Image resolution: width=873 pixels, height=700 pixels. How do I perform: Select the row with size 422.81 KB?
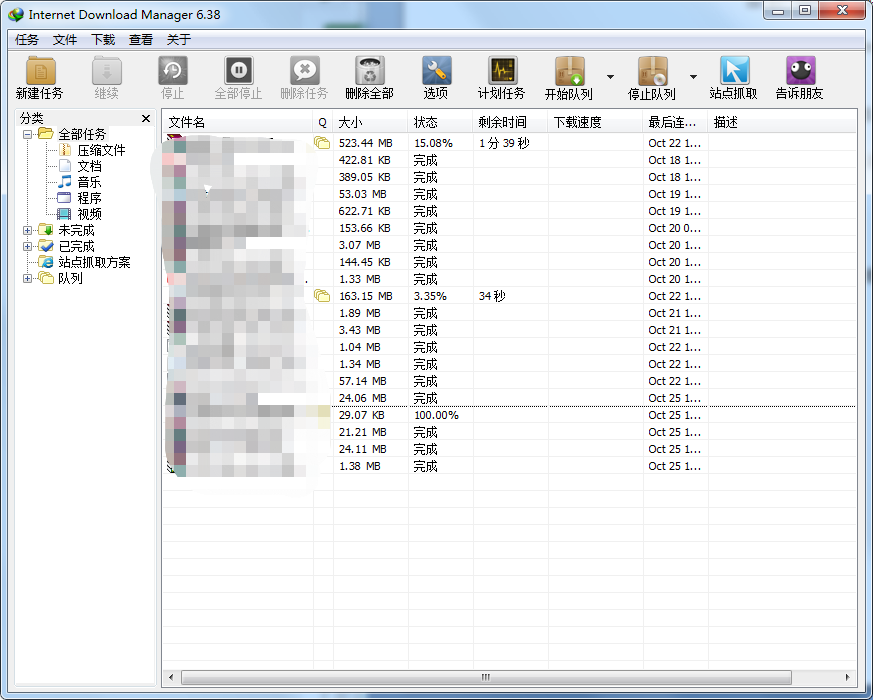509,160
